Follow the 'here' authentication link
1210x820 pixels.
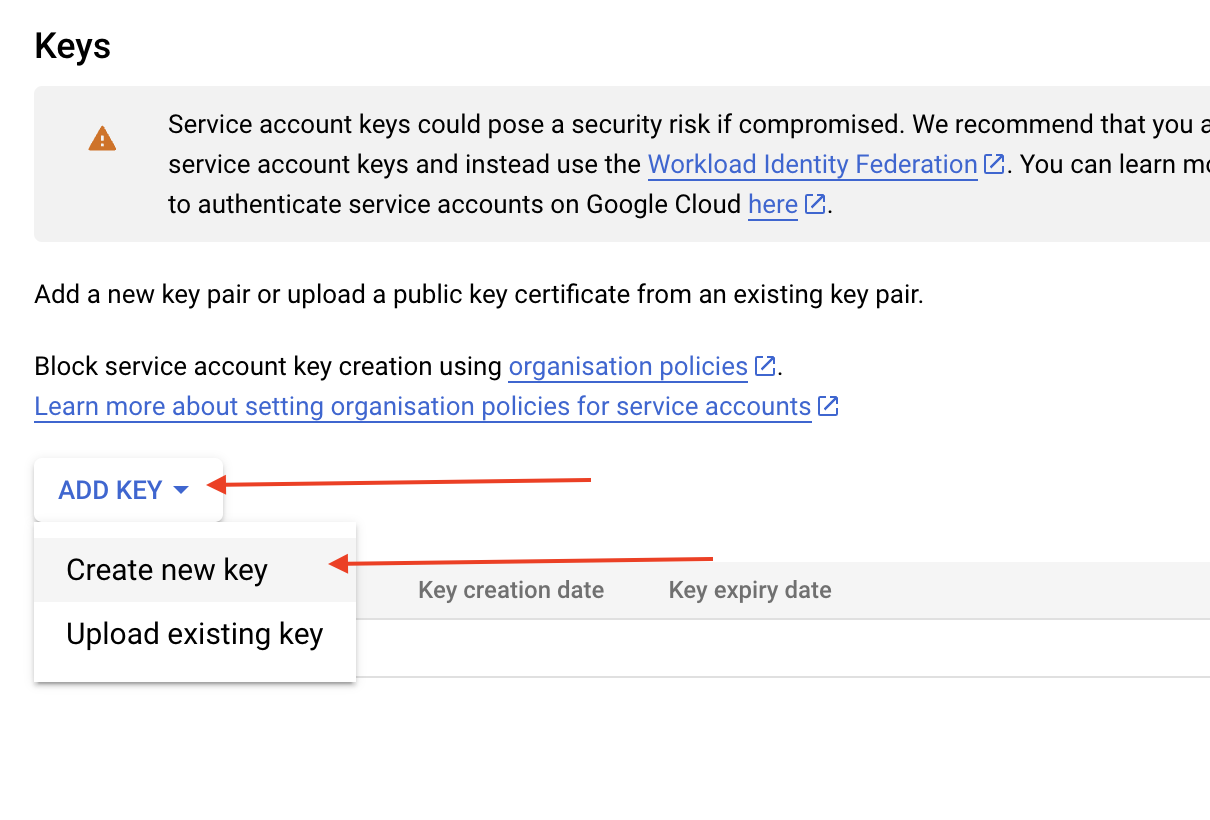(772, 205)
